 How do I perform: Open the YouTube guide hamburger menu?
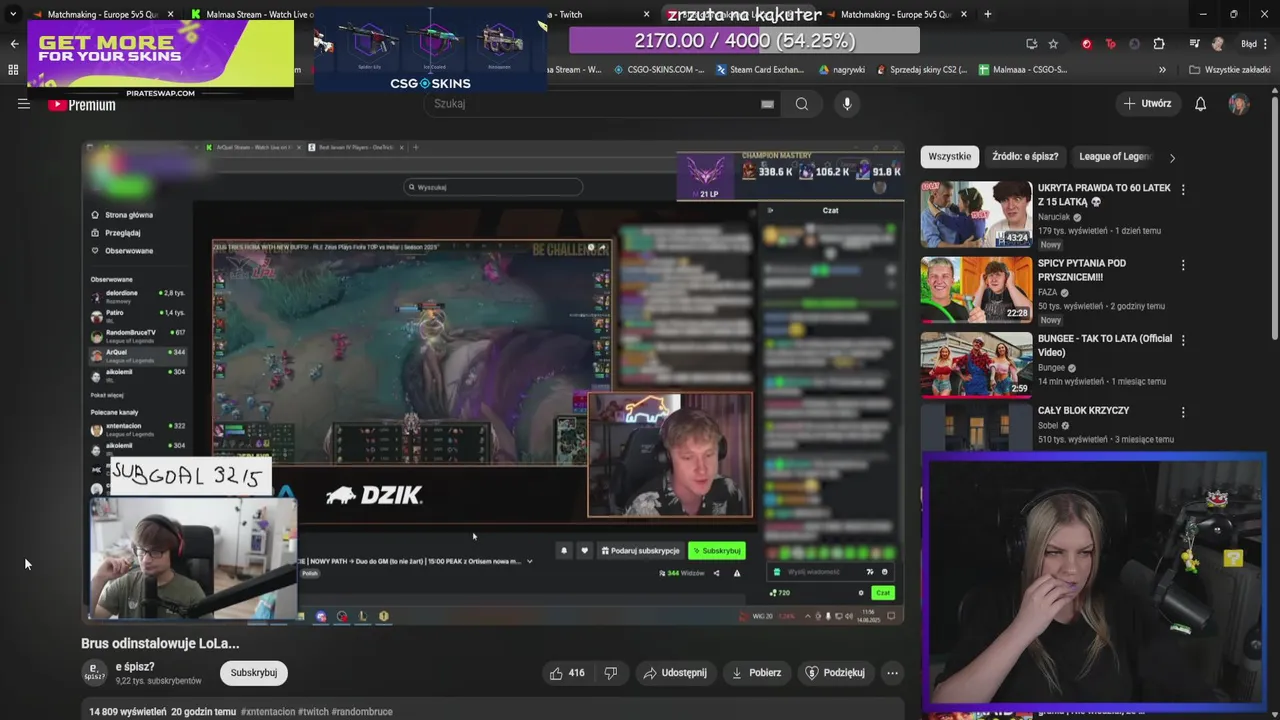point(24,104)
